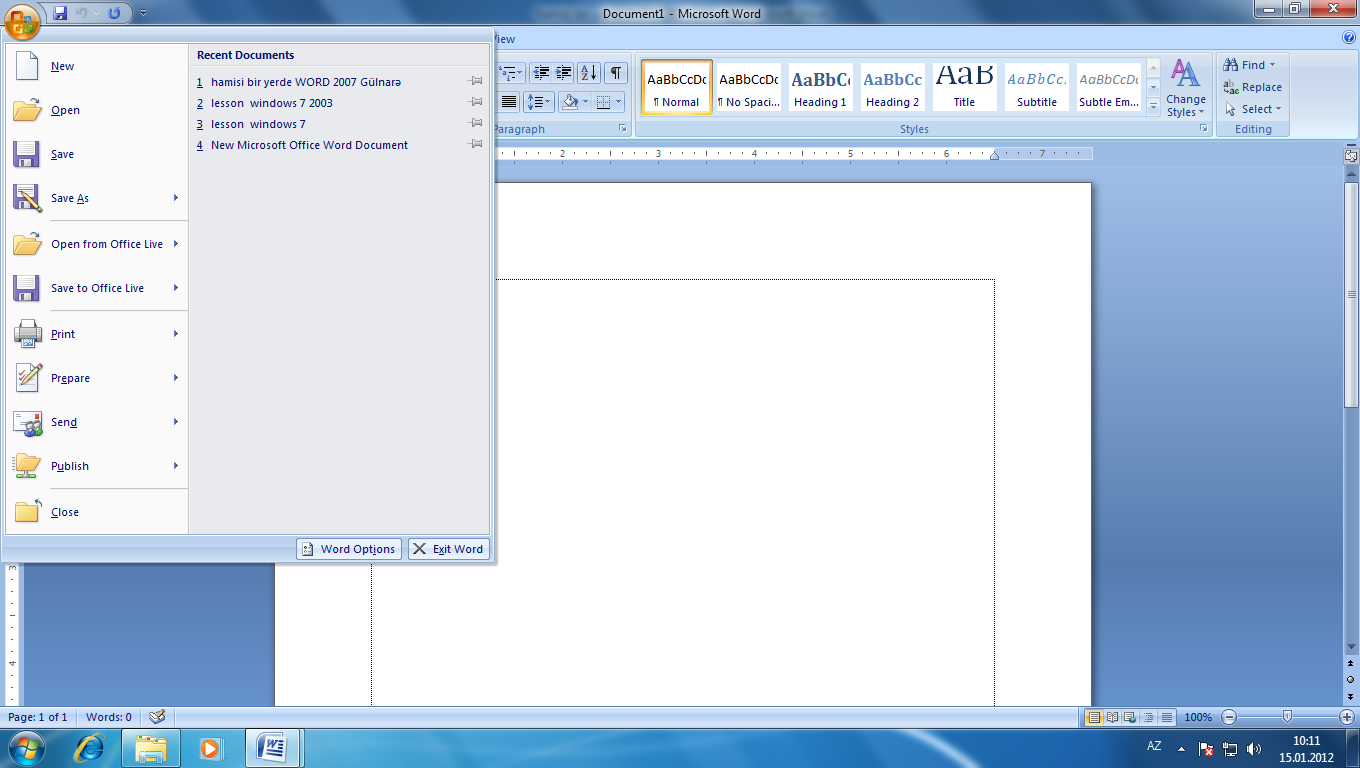Expand the Styles gallery More arrow

click(1153, 105)
